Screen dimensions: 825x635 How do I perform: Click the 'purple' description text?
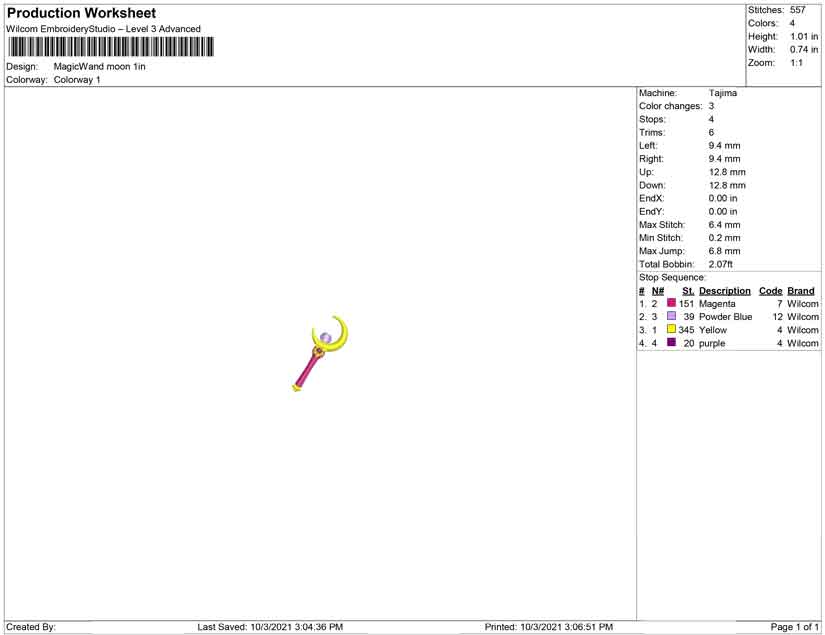point(712,344)
